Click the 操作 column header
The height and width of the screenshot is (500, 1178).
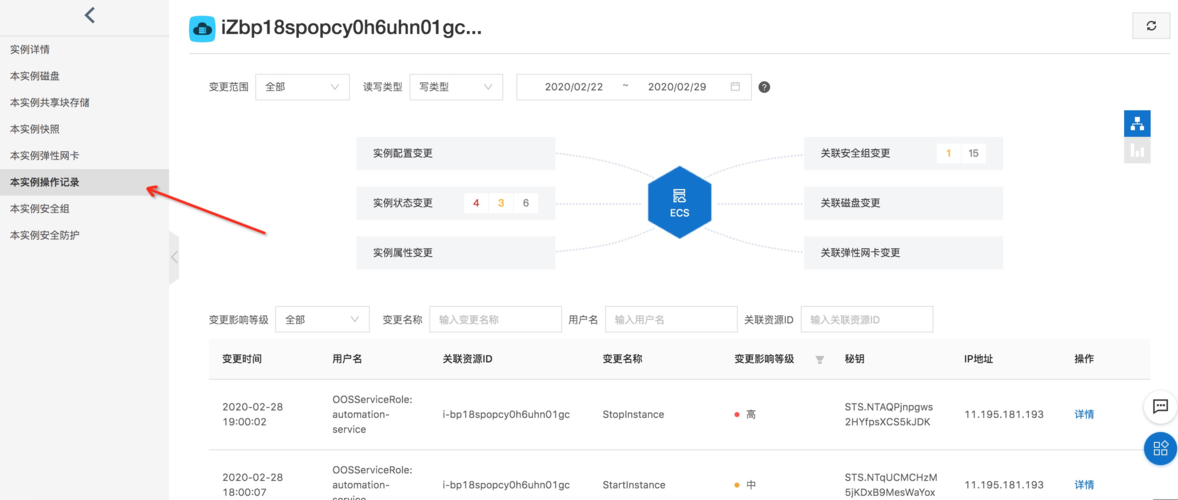pyautogui.click(x=1084, y=360)
